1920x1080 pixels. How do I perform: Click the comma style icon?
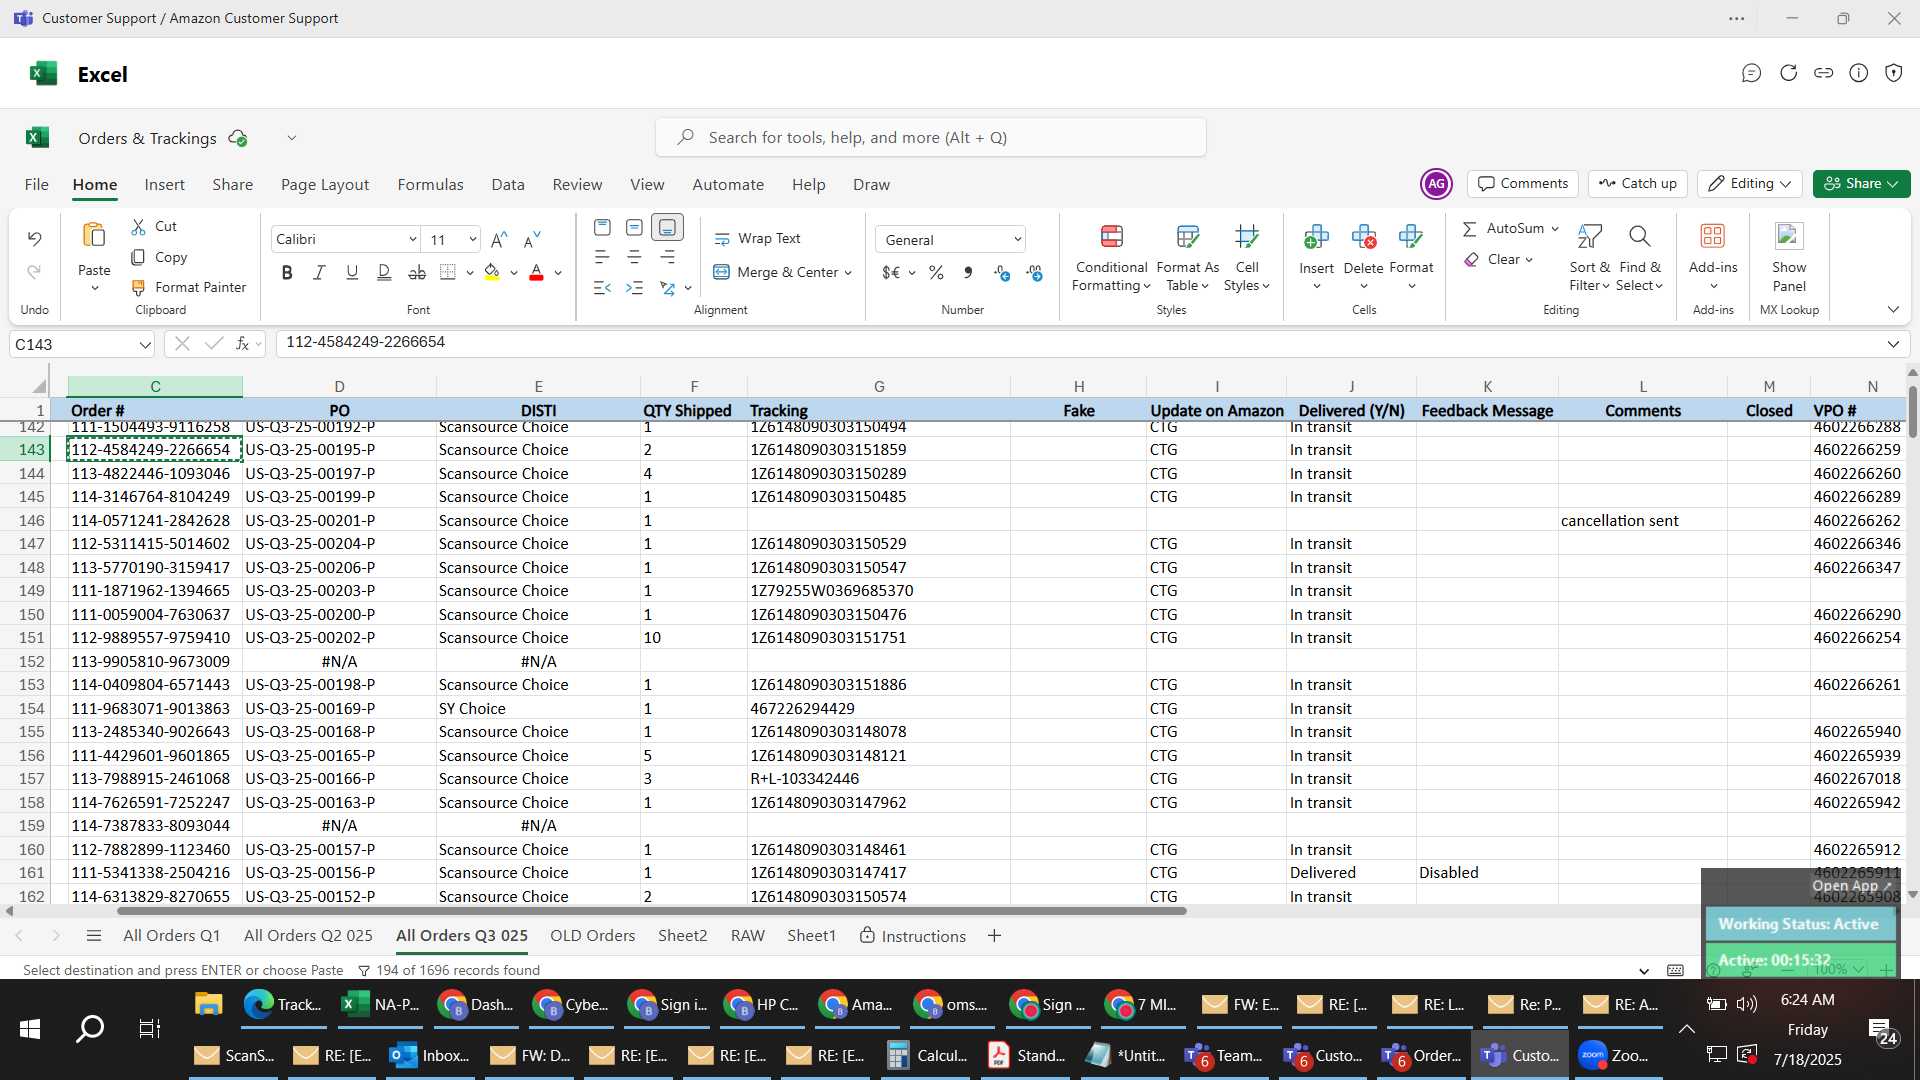[x=968, y=272]
